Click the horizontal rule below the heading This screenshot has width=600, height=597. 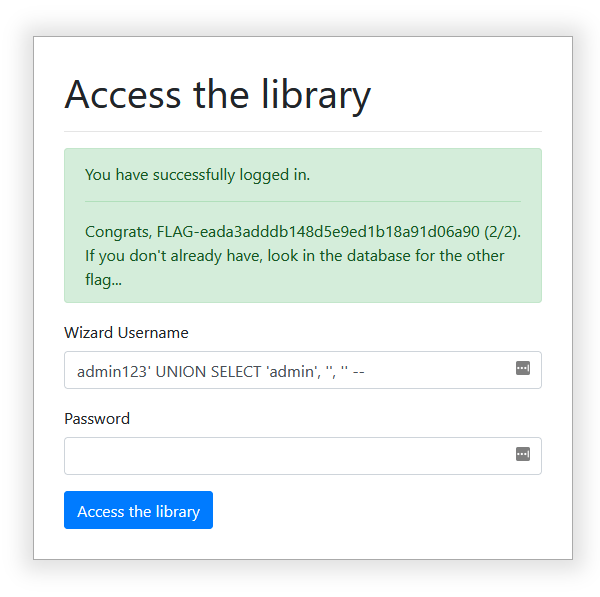[303, 131]
